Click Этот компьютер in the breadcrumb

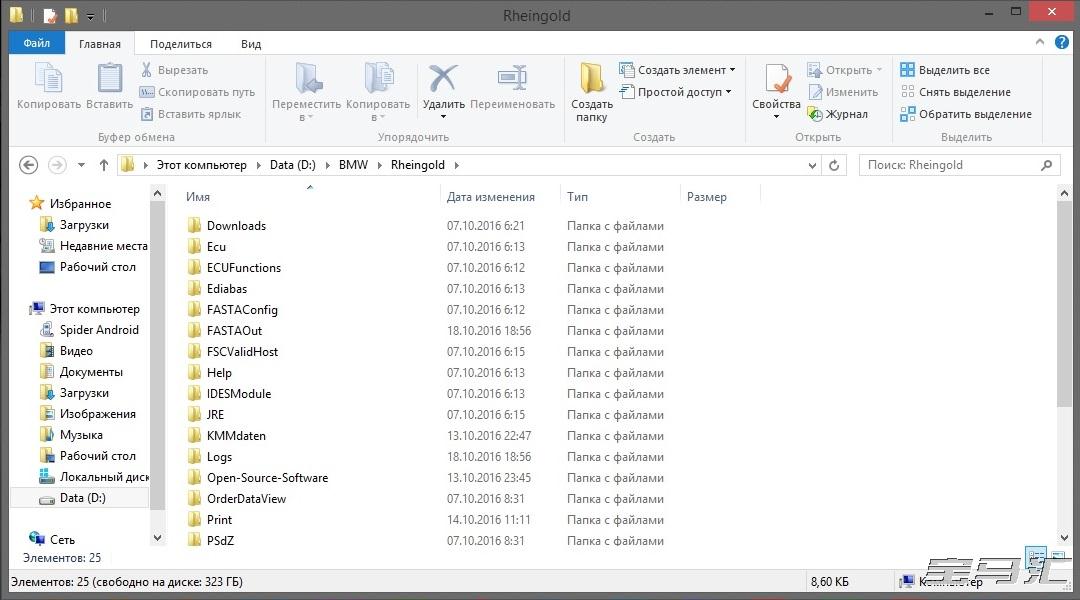pyautogui.click(x=201, y=165)
